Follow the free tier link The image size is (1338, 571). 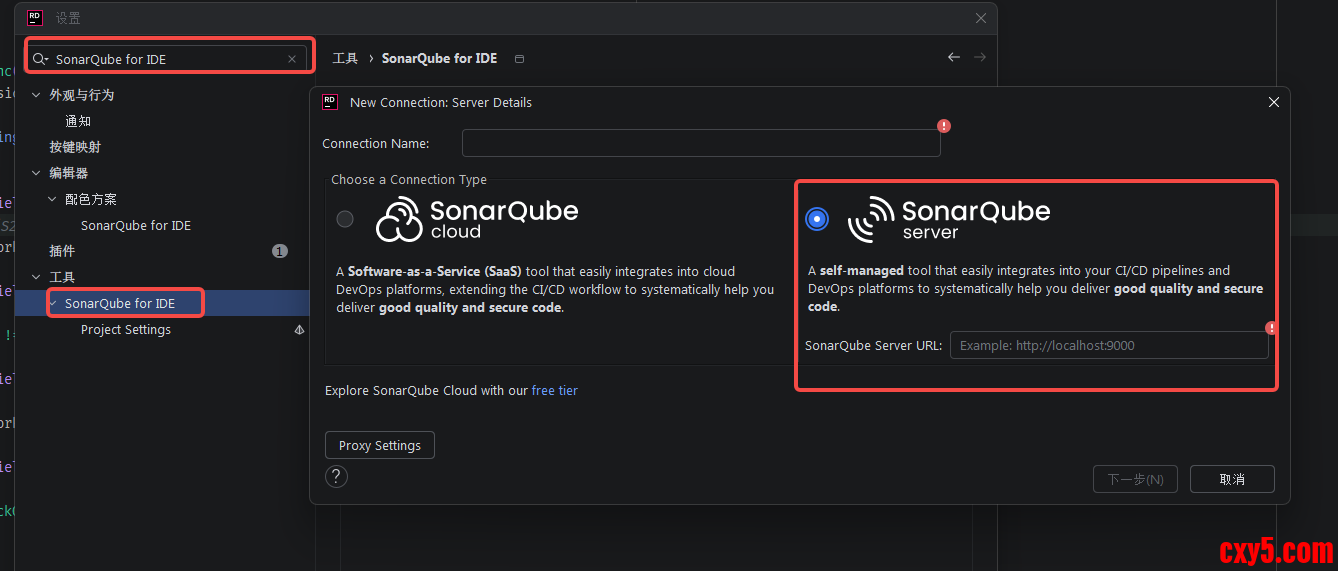(x=554, y=391)
